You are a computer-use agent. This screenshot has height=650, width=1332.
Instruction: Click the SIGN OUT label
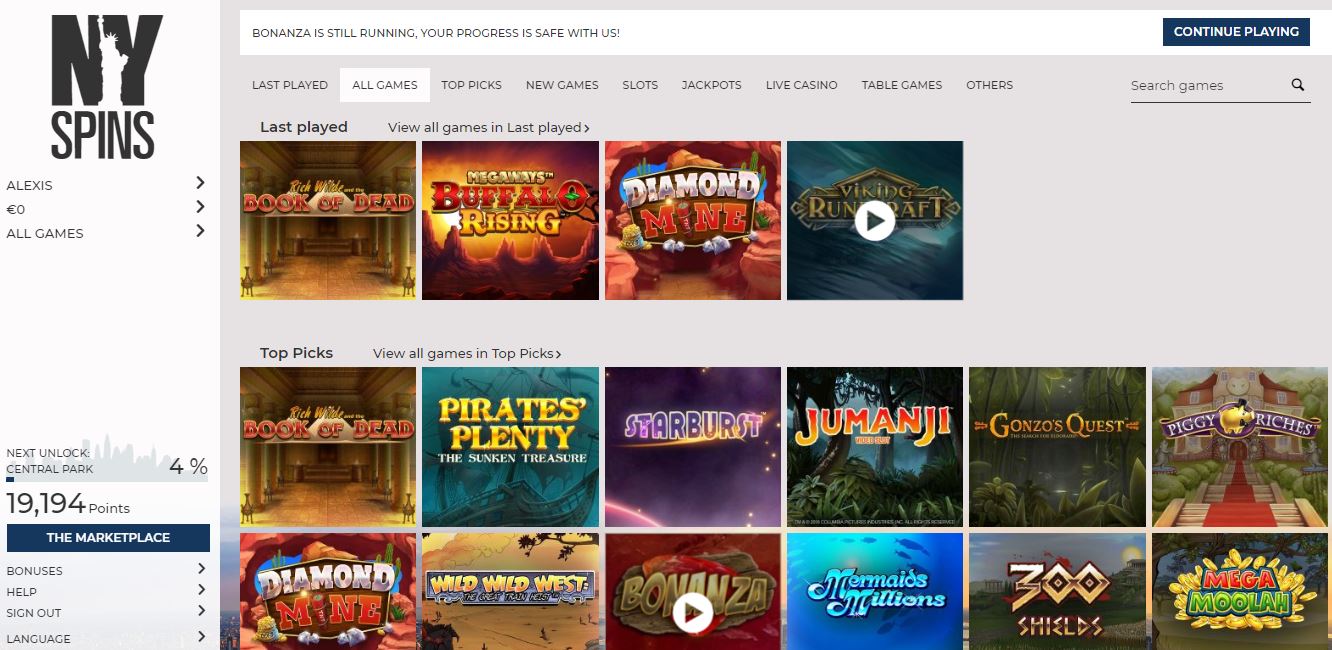(x=34, y=613)
